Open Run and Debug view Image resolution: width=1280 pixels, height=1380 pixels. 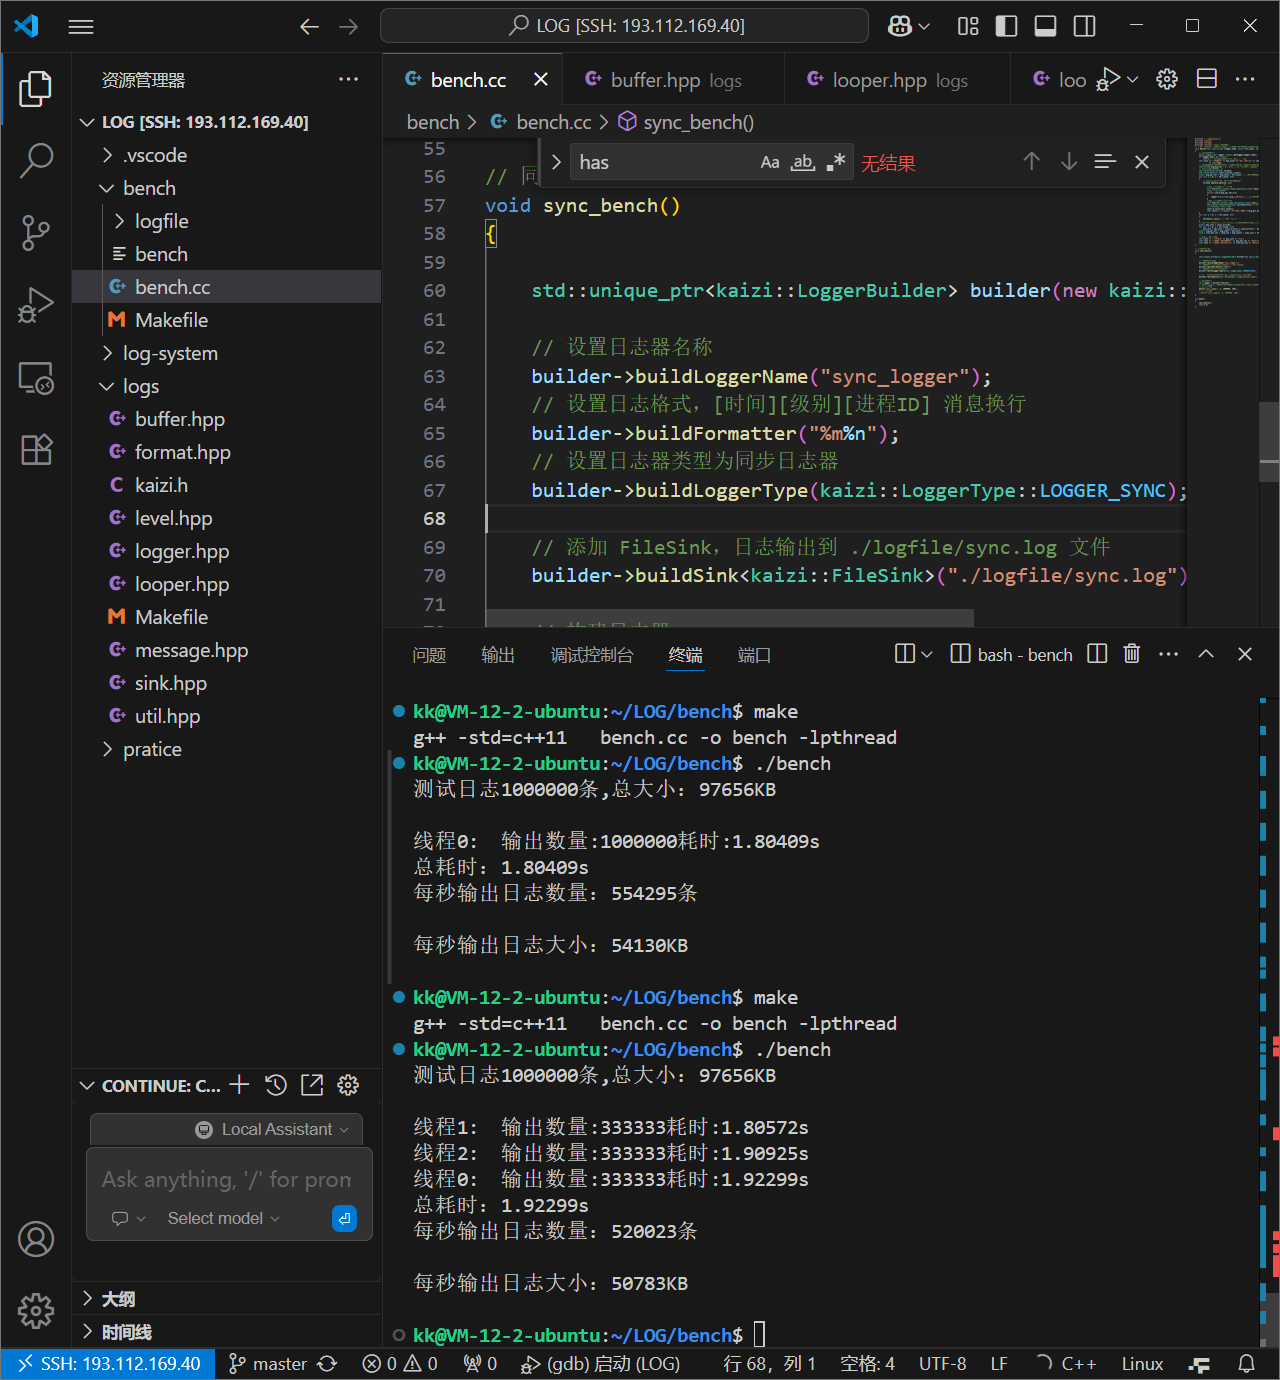point(36,305)
